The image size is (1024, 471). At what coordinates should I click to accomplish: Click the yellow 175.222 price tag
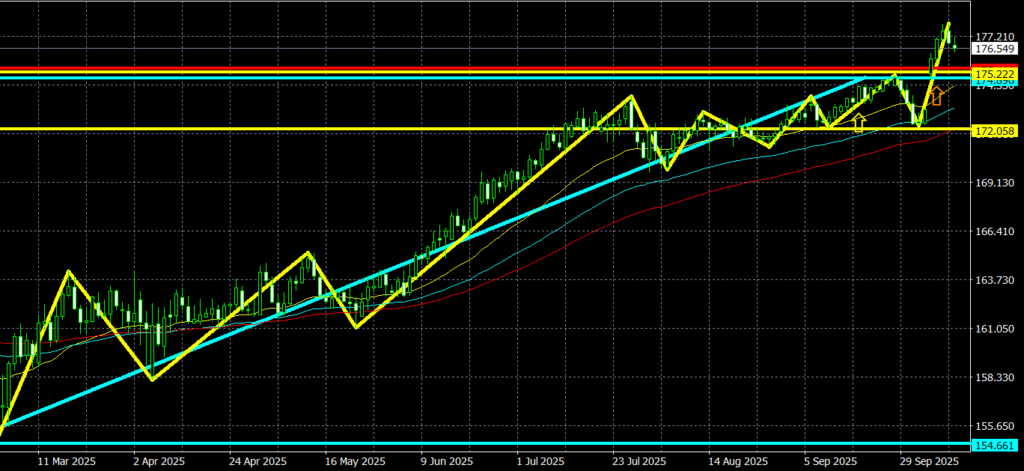pyautogui.click(x=995, y=75)
